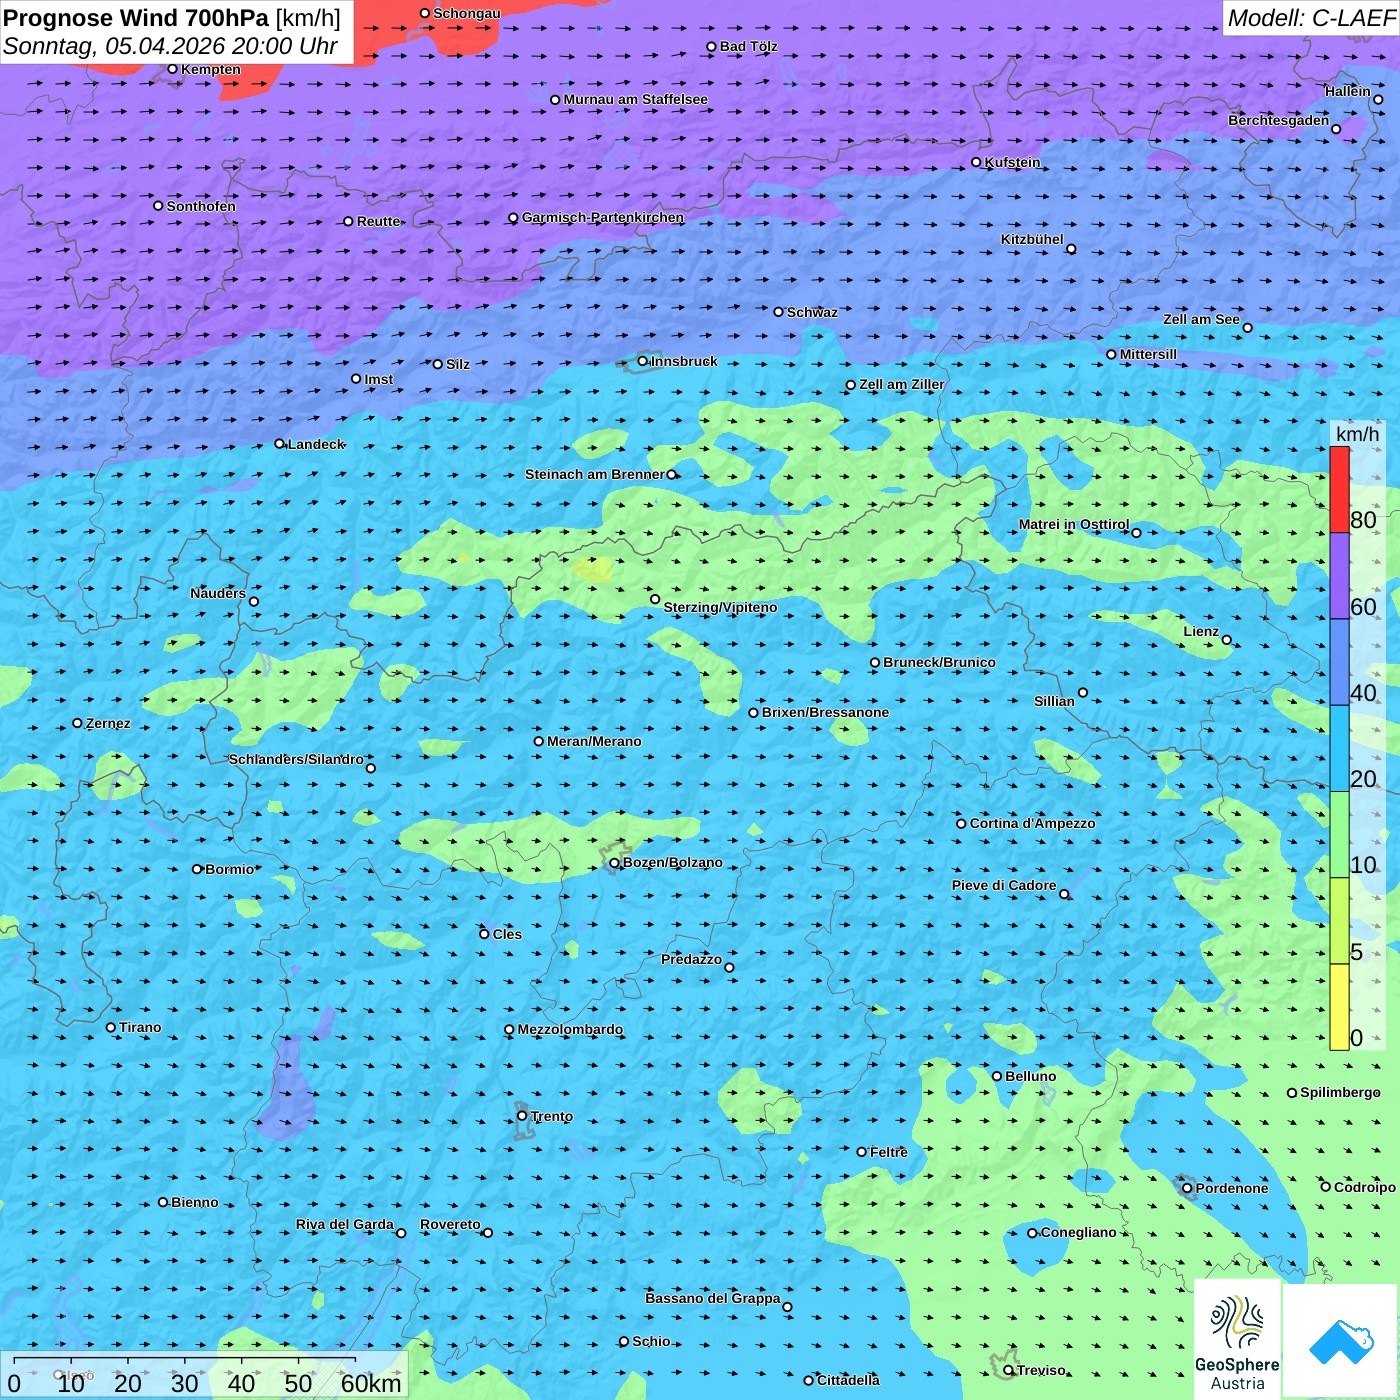Select the purple 60 km/h legend swatch
Image resolution: width=1400 pixels, height=1400 pixels.
point(1339,576)
